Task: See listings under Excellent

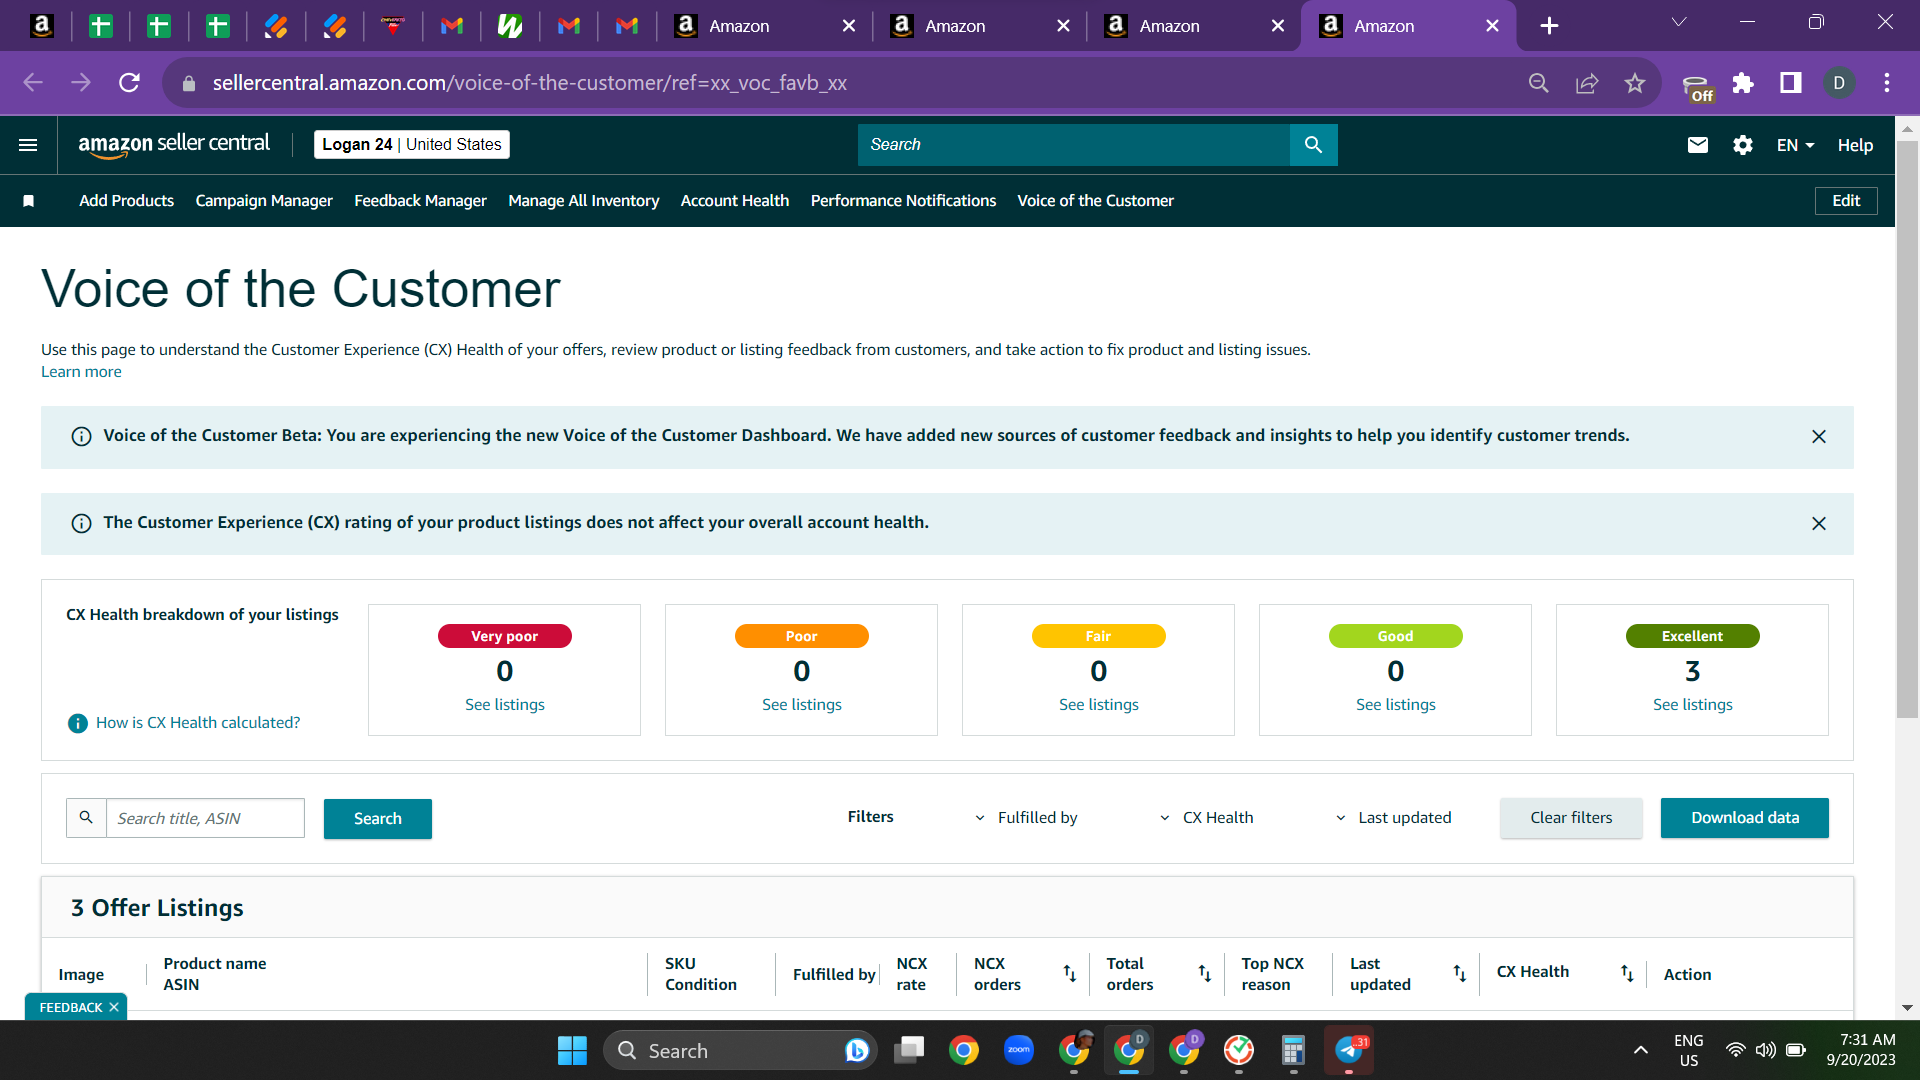Action: [1693, 705]
